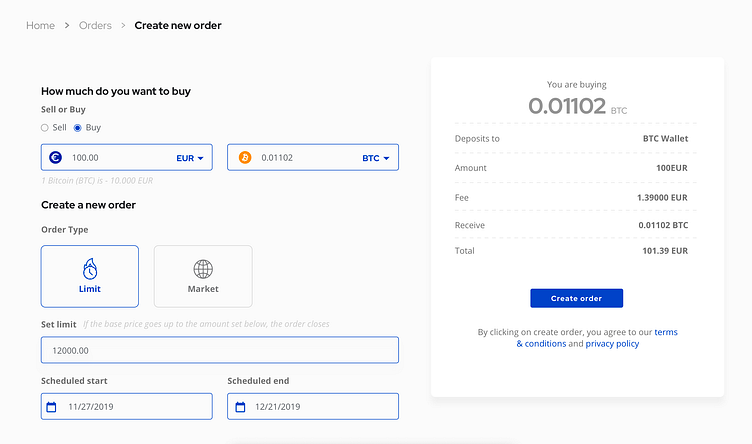This screenshot has width=752, height=444.
Task: Open the terms & conditions link
Action: (597, 338)
